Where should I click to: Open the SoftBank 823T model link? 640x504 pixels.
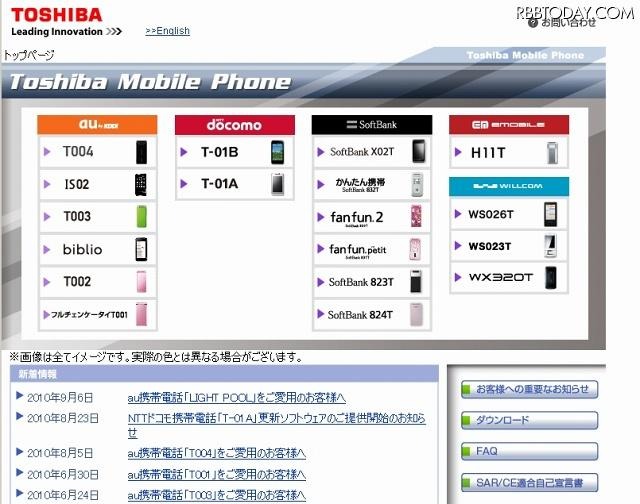point(361,282)
